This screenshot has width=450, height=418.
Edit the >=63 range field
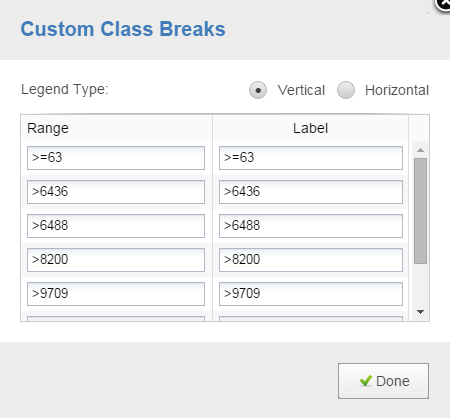116,158
